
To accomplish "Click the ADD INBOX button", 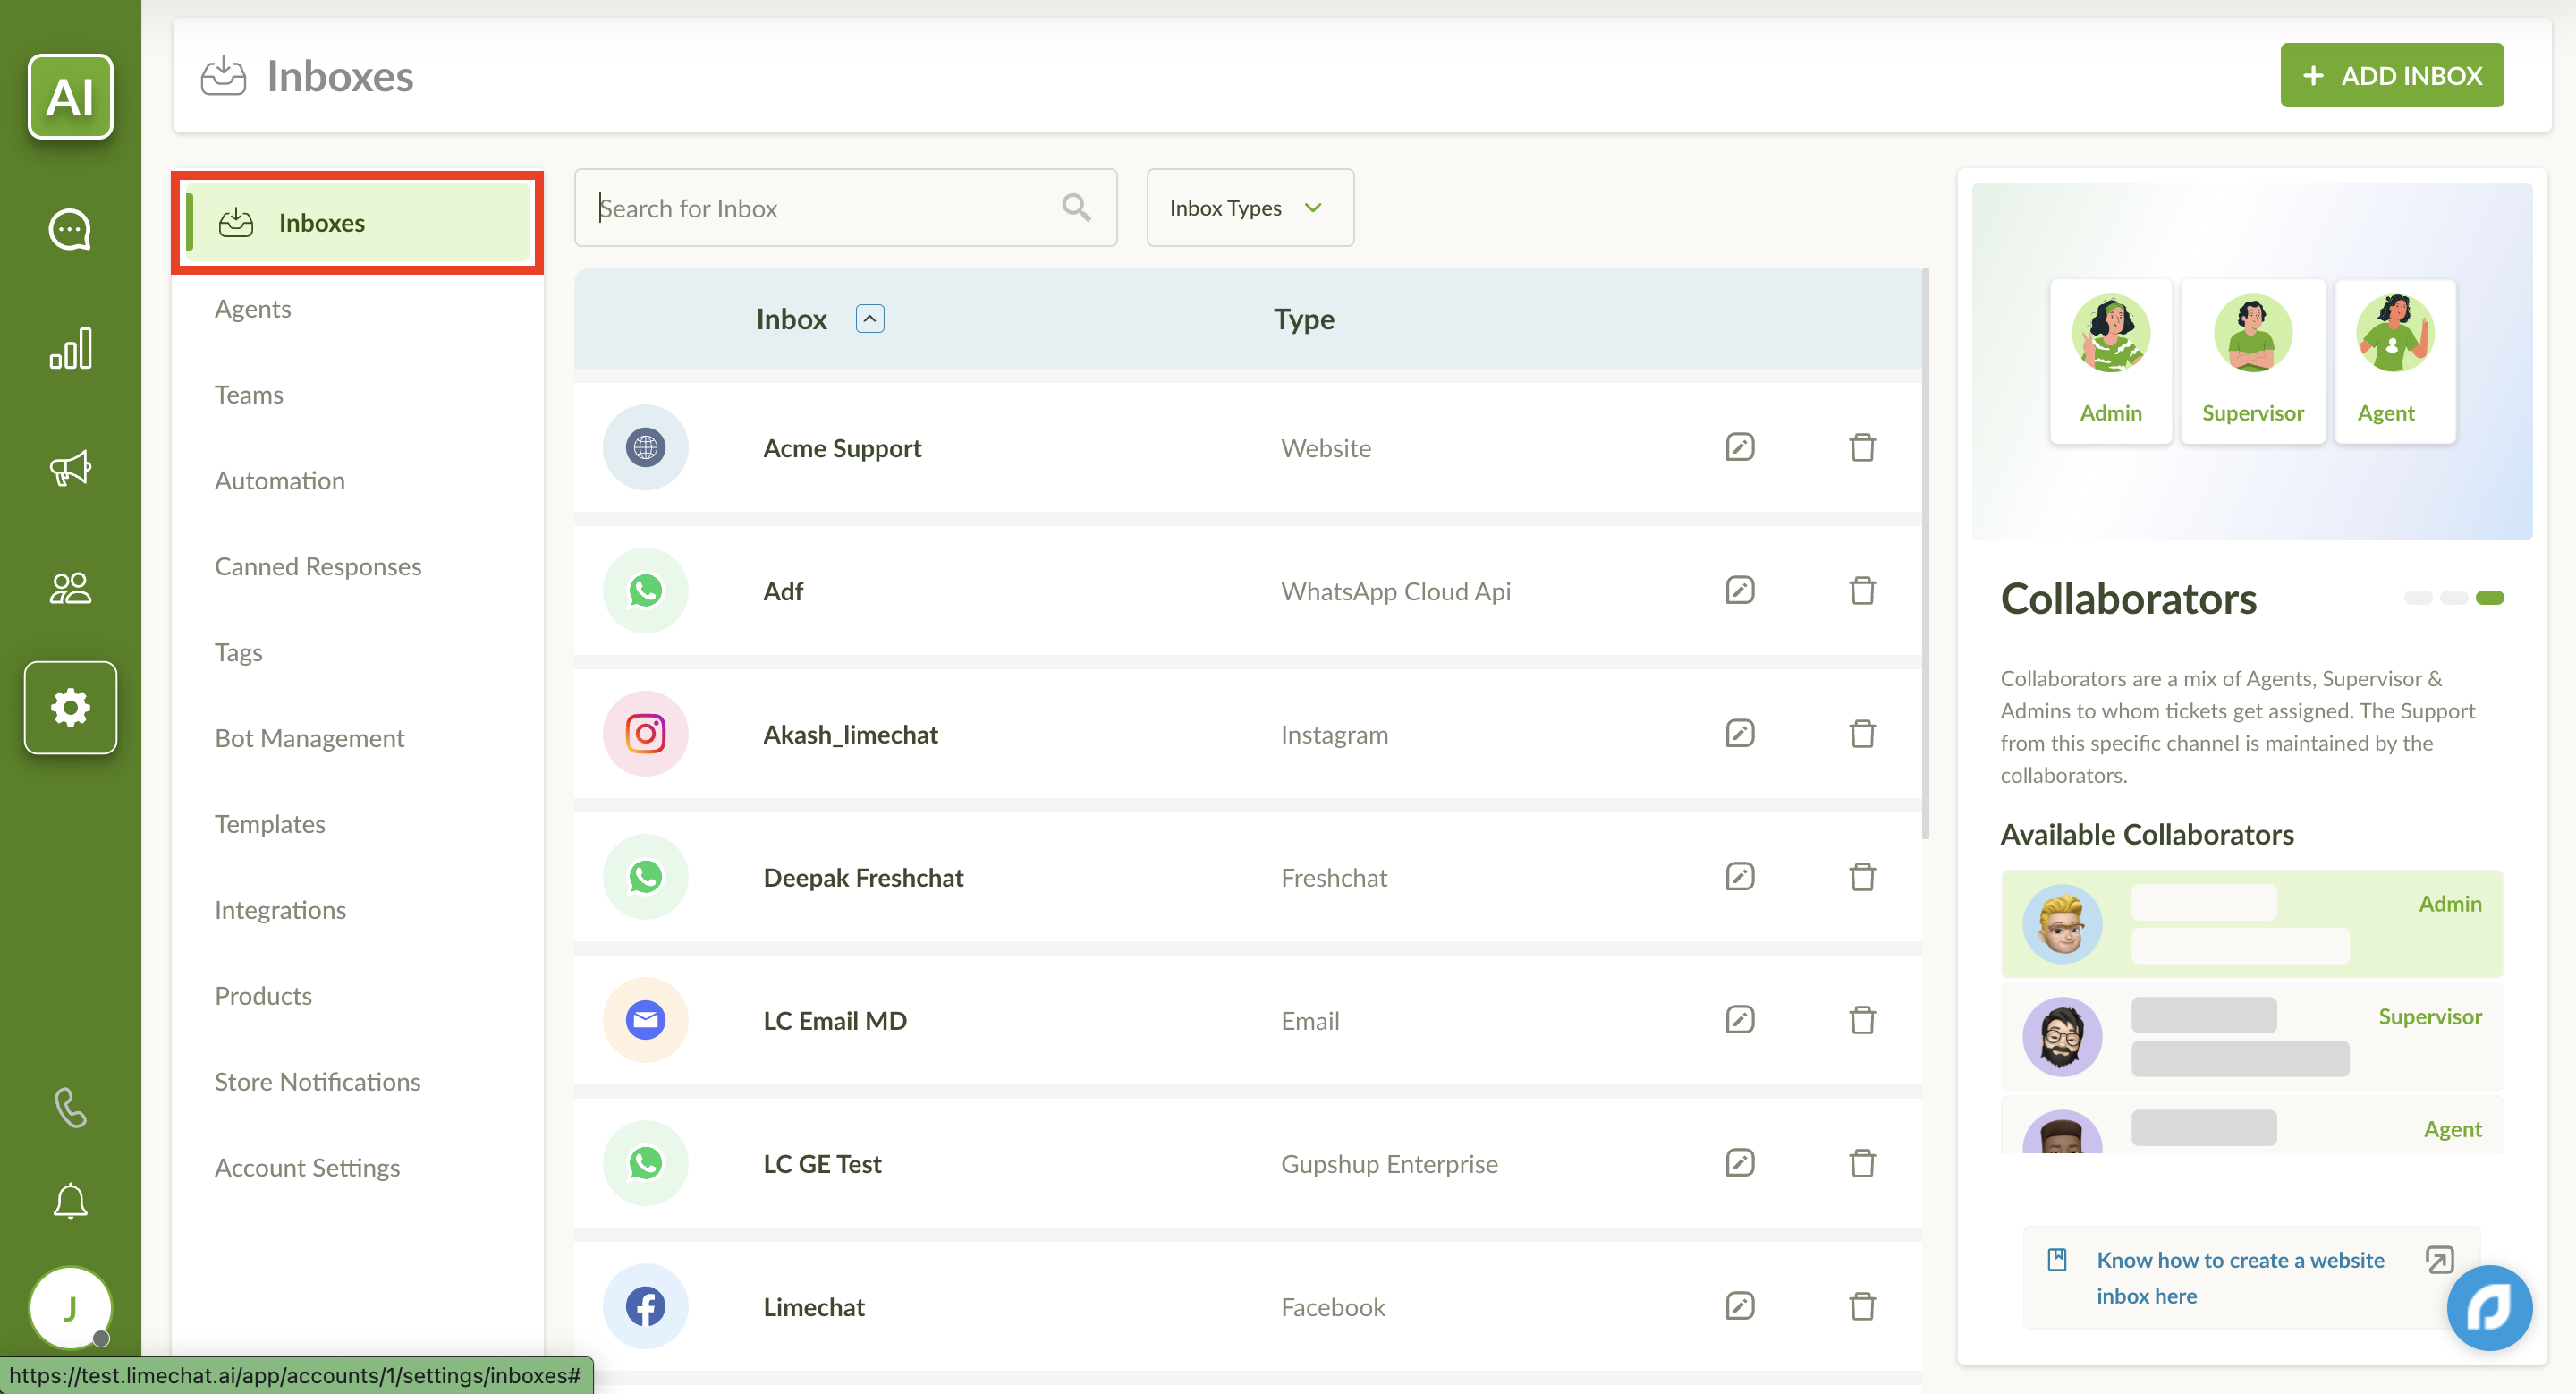I will 2391,75.
